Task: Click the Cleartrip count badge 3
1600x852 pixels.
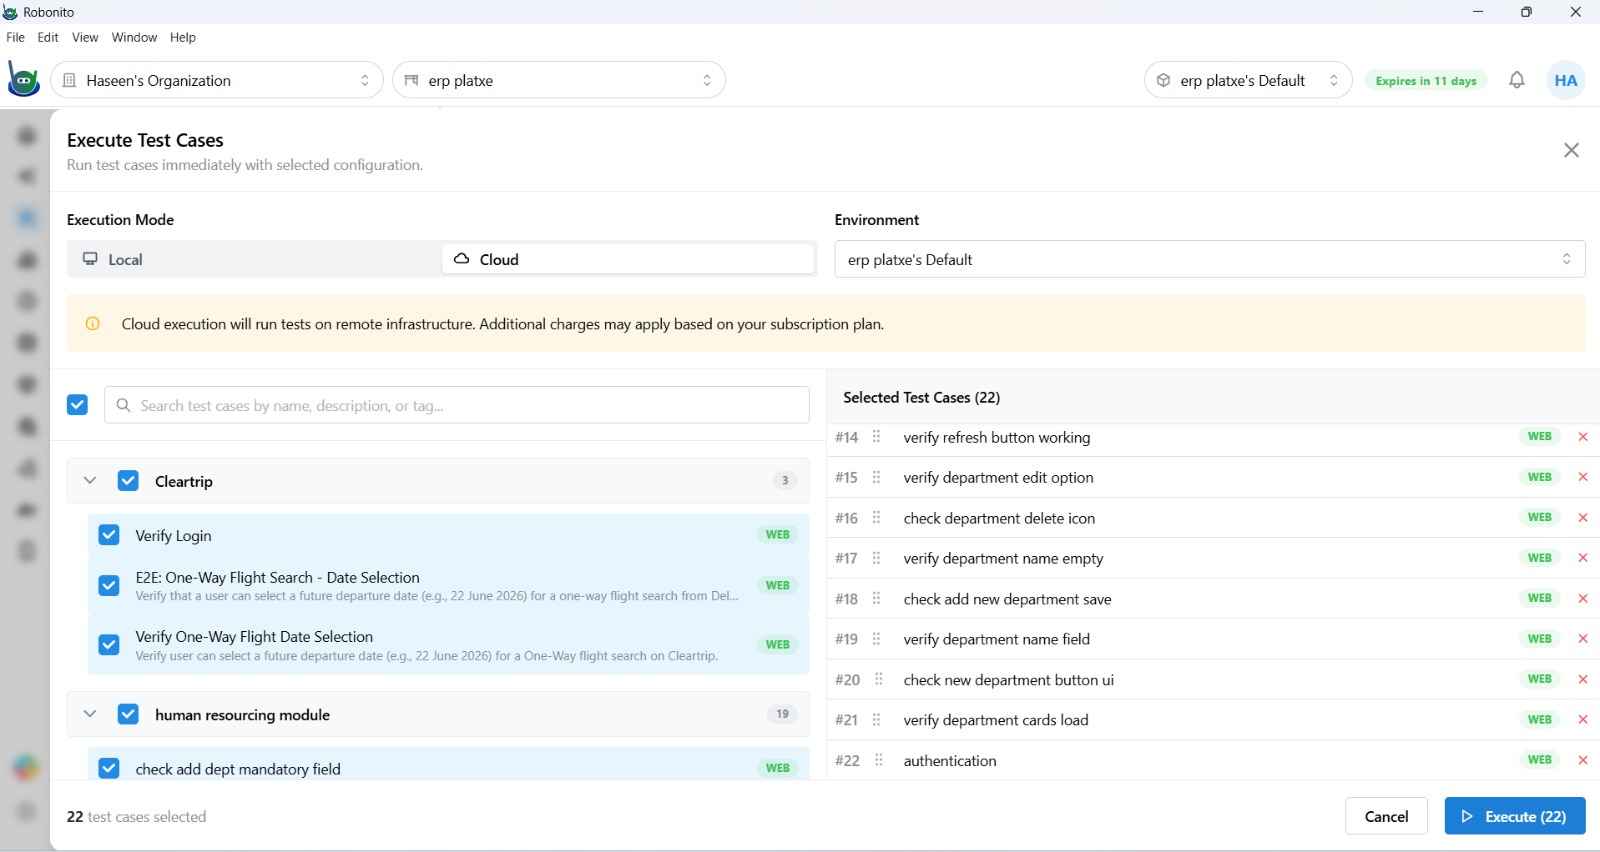Action: (x=785, y=481)
